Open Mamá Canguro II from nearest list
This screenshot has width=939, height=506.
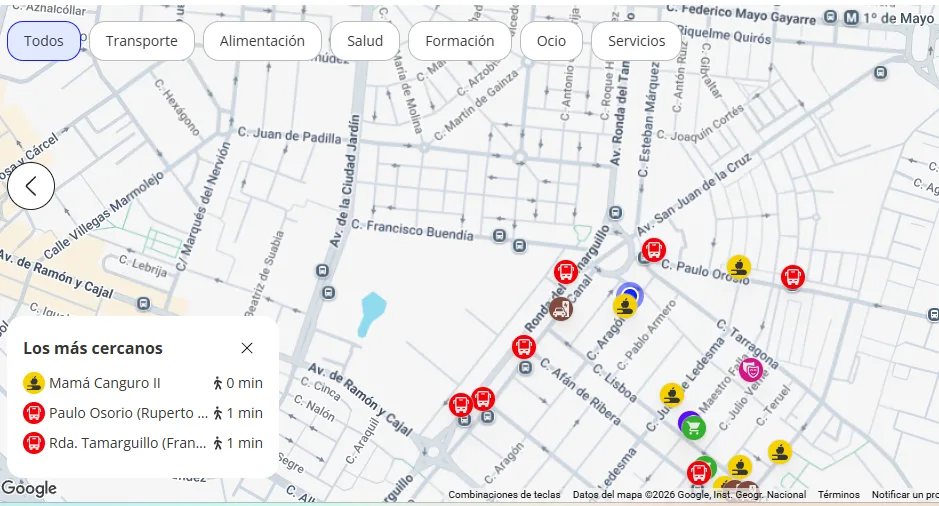tap(143, 383)
